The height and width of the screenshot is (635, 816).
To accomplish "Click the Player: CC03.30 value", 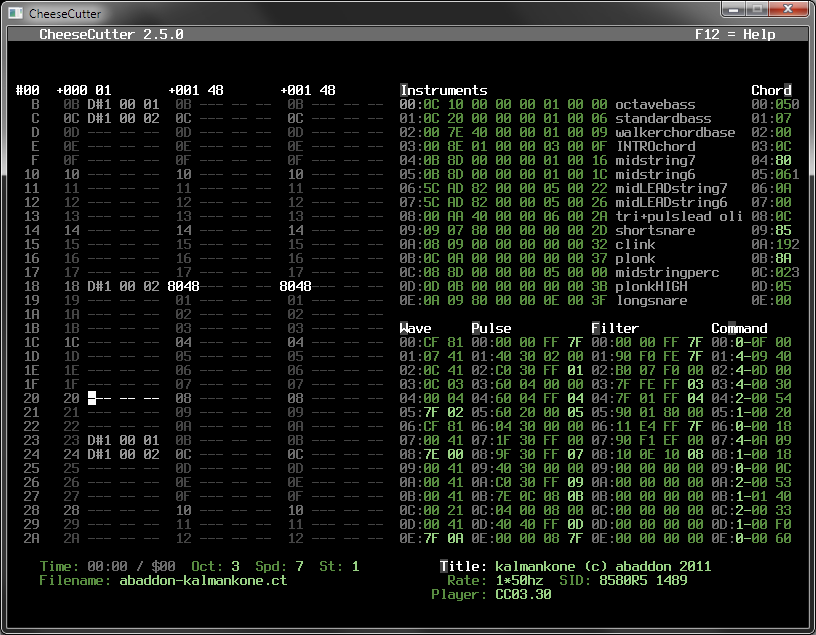I will [x=523, y=594].
